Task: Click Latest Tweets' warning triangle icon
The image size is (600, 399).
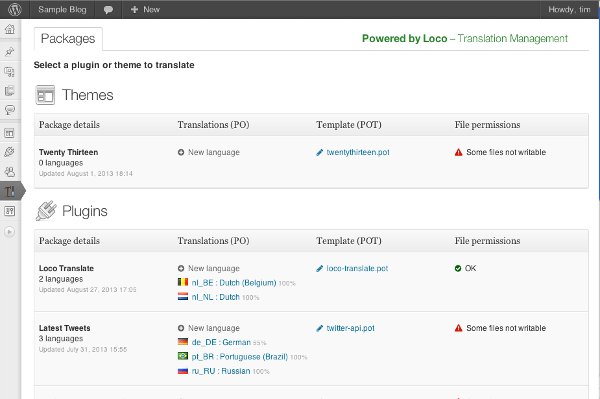Action: (x=458, y=328)
